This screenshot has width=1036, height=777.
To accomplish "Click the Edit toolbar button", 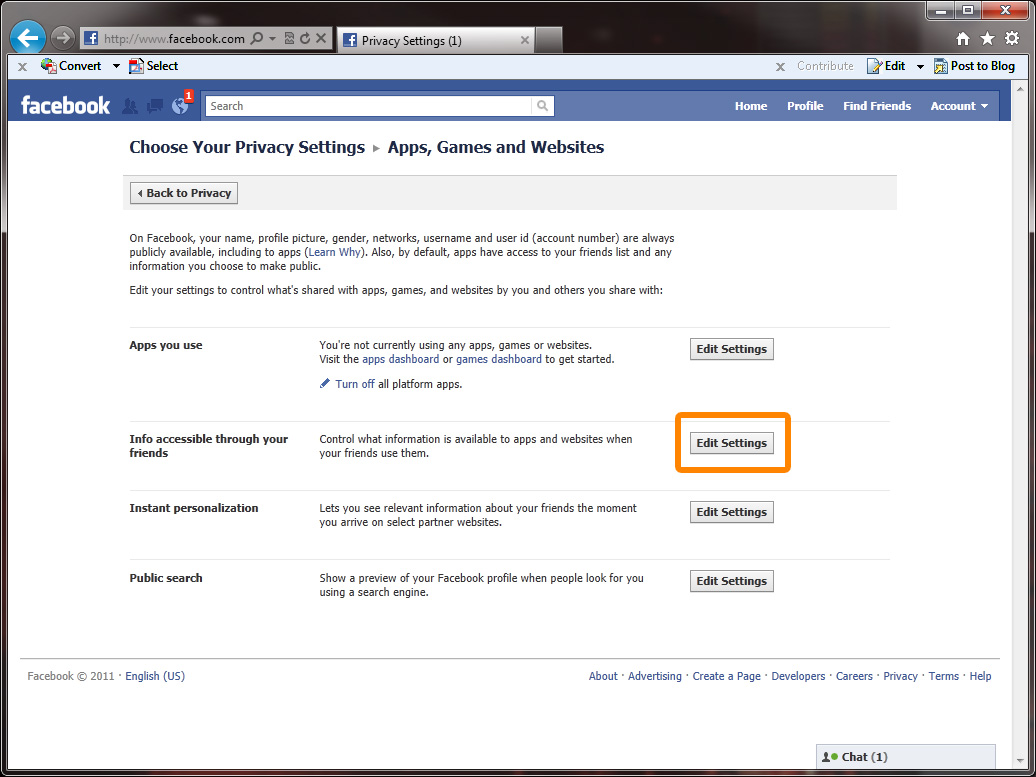I will [886, 65].
